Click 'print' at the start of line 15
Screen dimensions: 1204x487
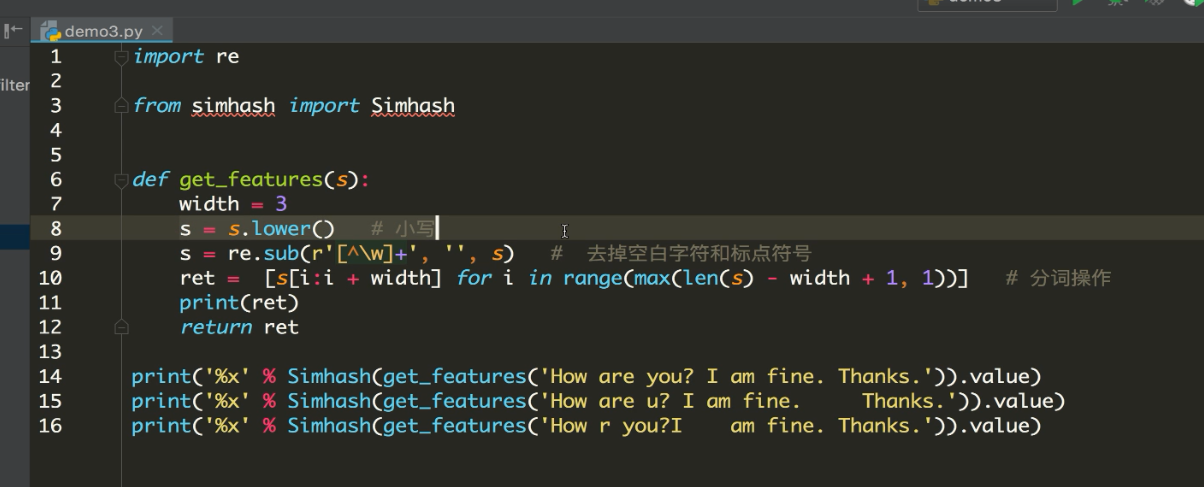pyautogui.click(x=161, y=401)
